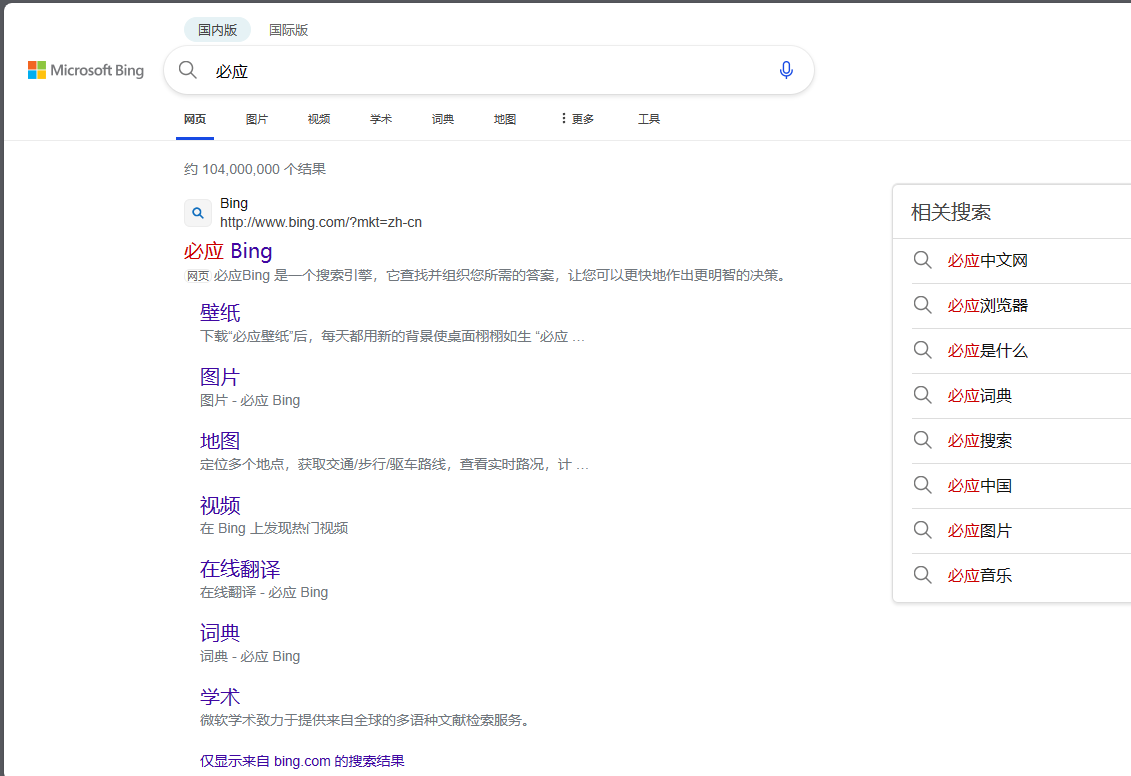Search related term 必应中文网
Image resolution: width=1131 pixels, height=776 pixels.
(x=987, y=260)
